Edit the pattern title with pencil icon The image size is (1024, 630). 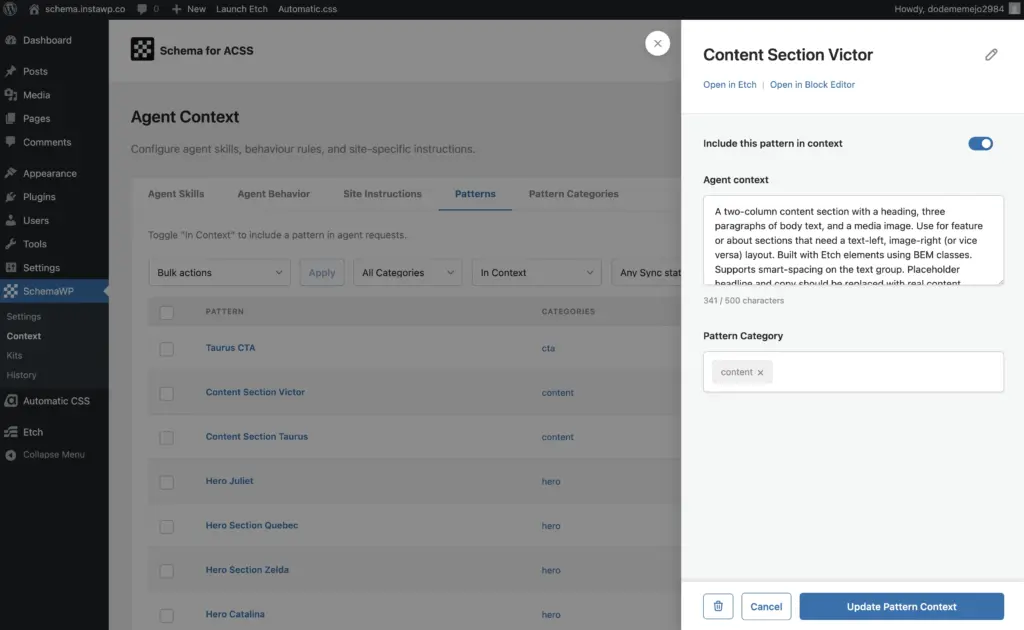click(991, 55)
